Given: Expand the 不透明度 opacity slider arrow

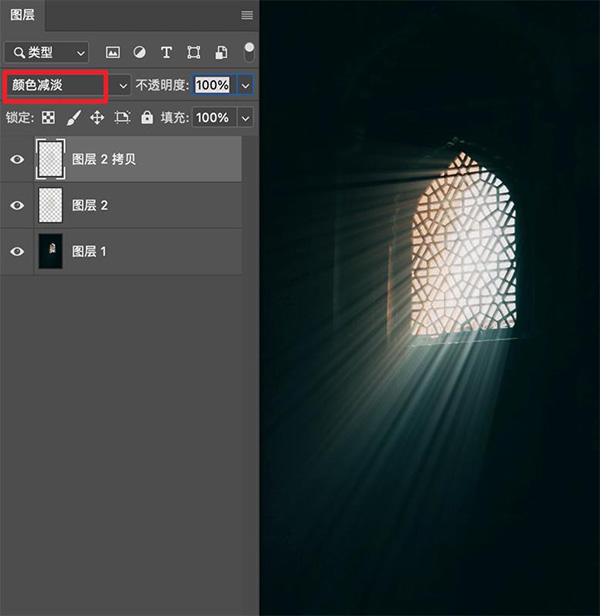Looking at the screenshot, I should point(246,85).
